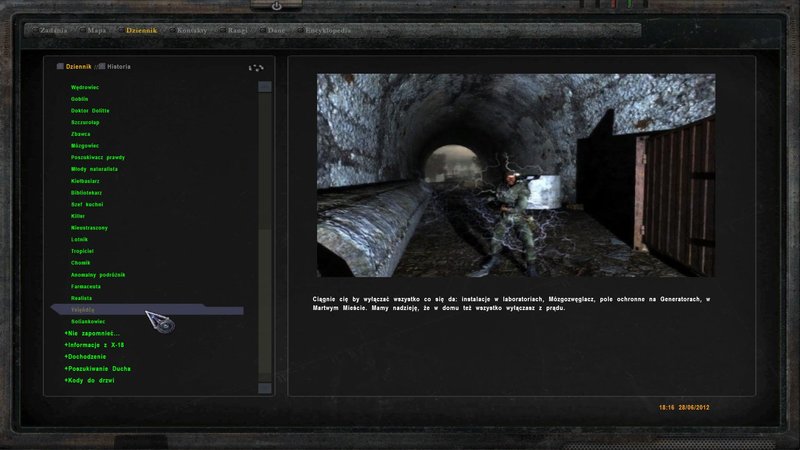The width and height of the screenshot is (800, 450).
Task: Select the Młody naturalista entry
Action: (x=94, y=169)
